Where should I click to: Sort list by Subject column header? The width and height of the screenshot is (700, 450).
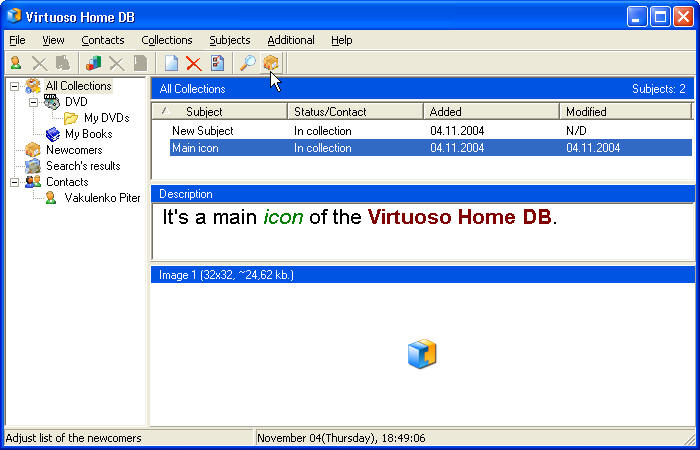click(x=220, y=111)
